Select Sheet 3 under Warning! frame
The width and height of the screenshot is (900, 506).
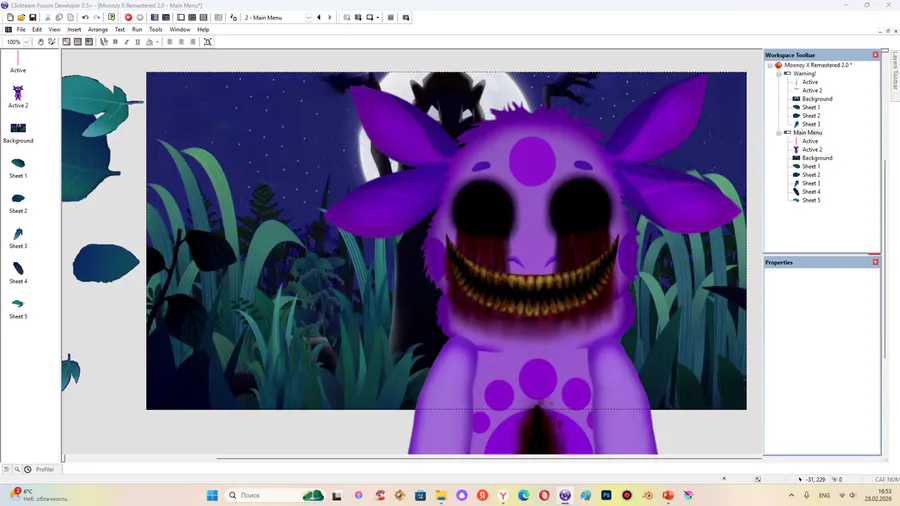coord(811,124)
